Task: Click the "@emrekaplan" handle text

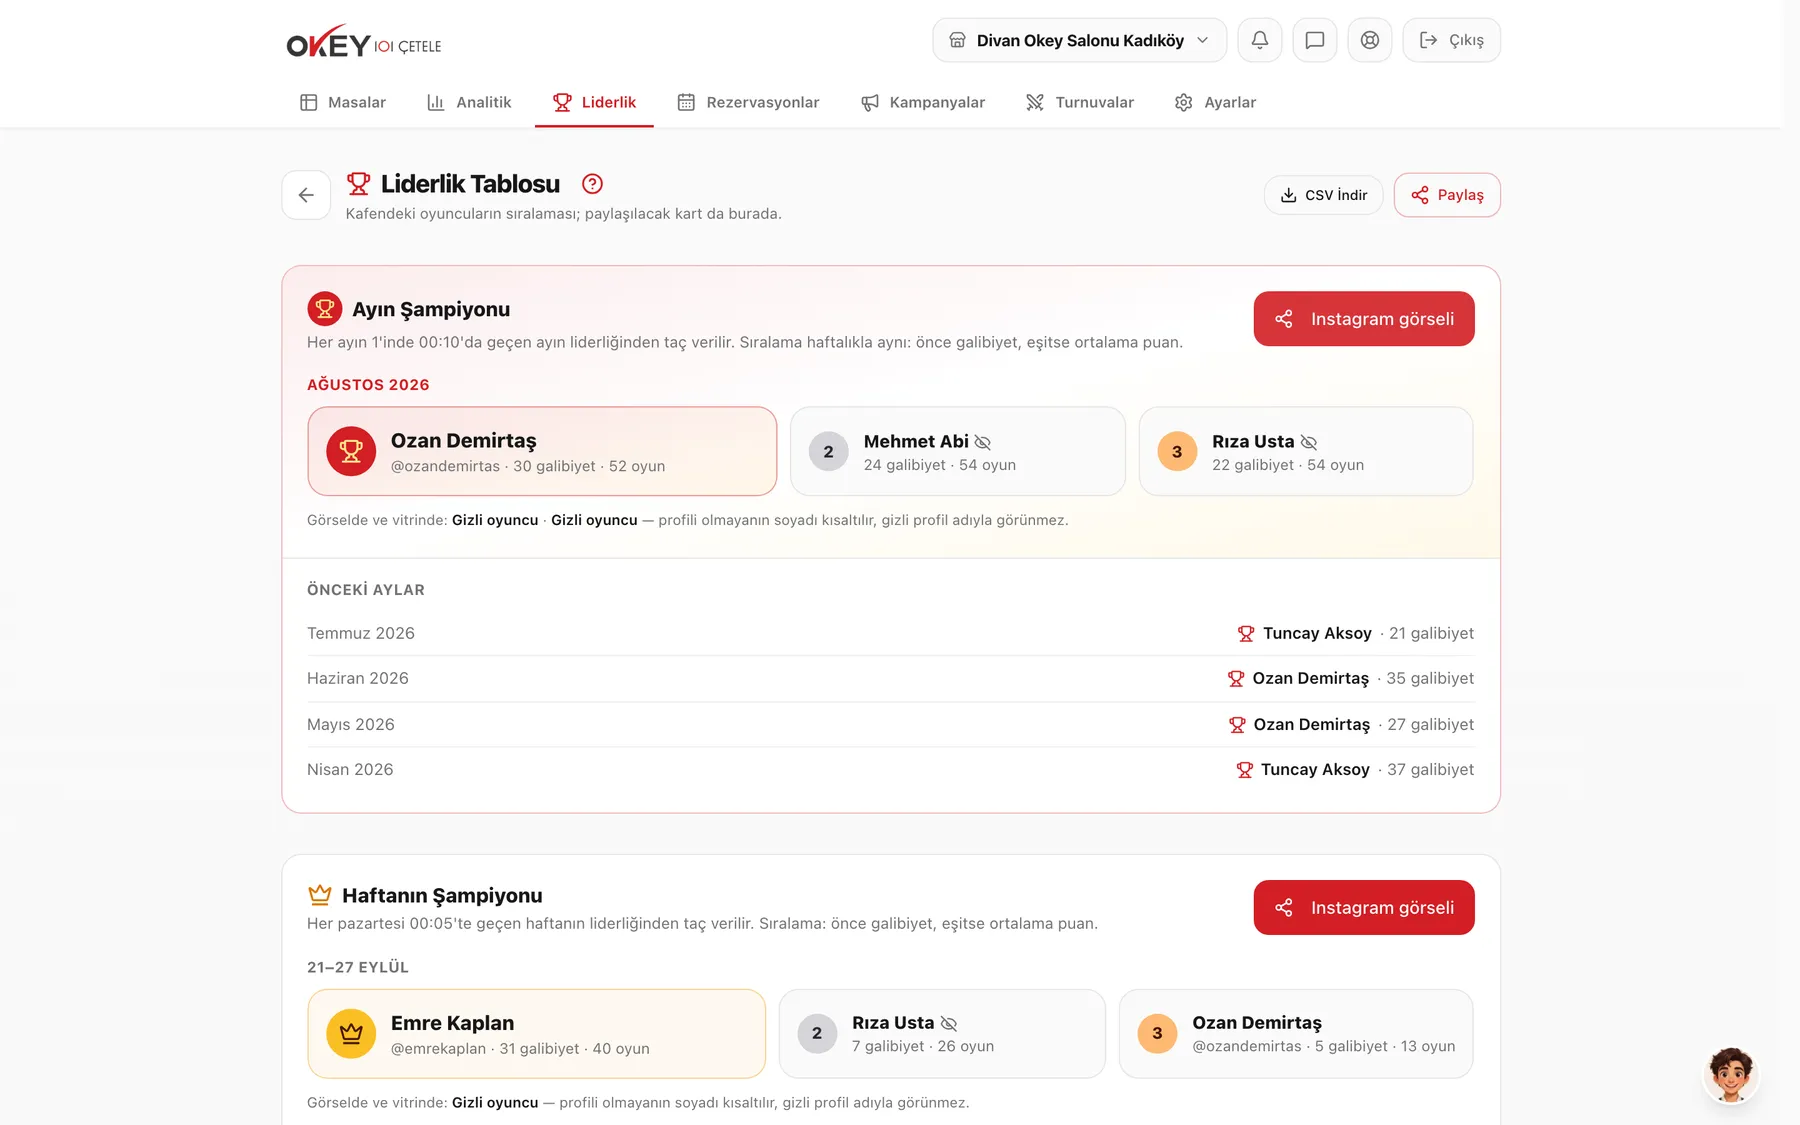Action: [438, 1048]
